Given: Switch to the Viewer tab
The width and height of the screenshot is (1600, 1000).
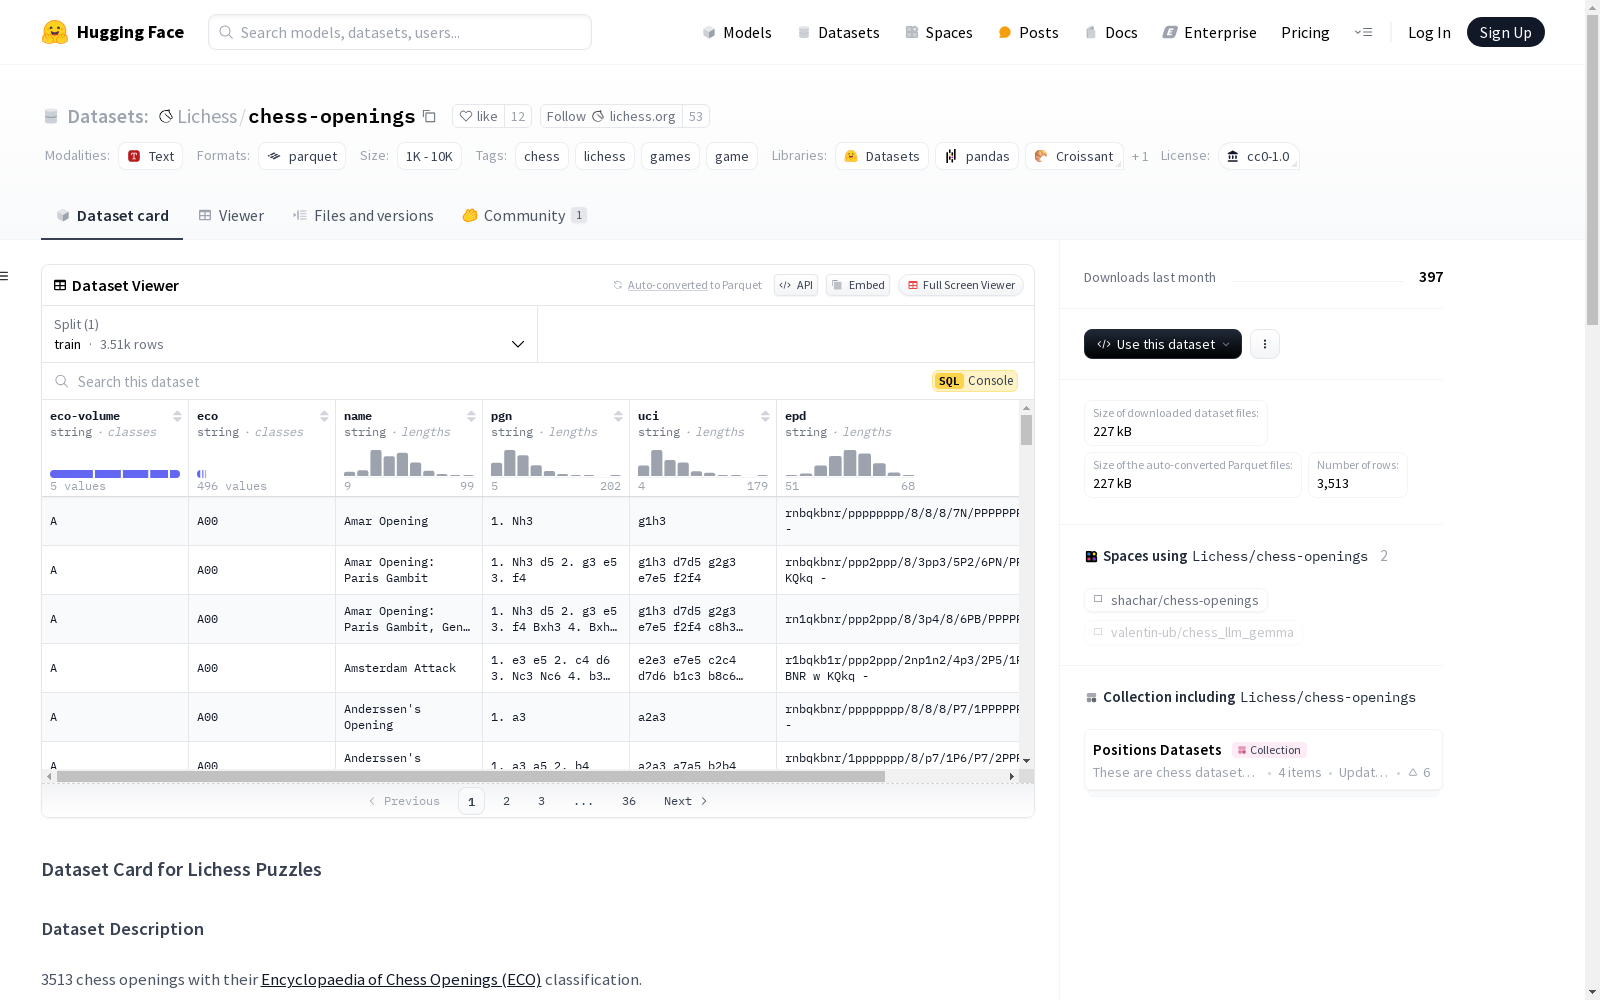Looking at the screenshot, I should 231,216.
